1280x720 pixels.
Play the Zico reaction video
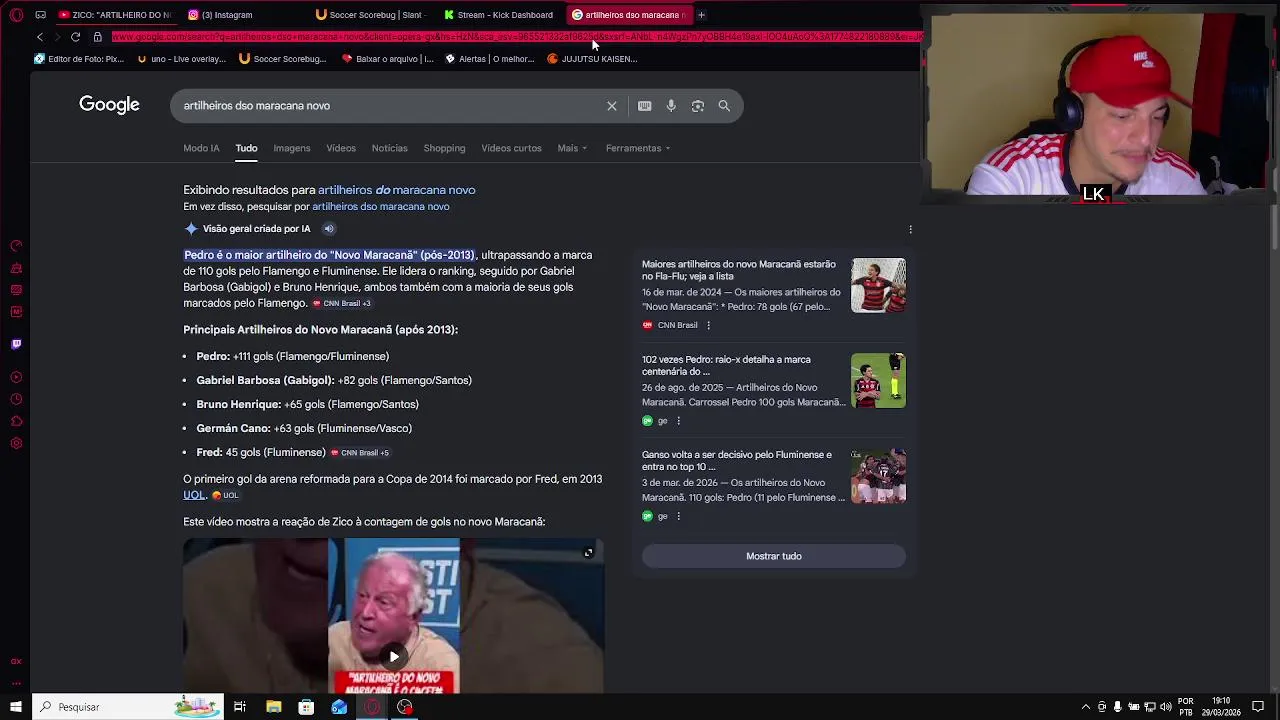[394, 657]
